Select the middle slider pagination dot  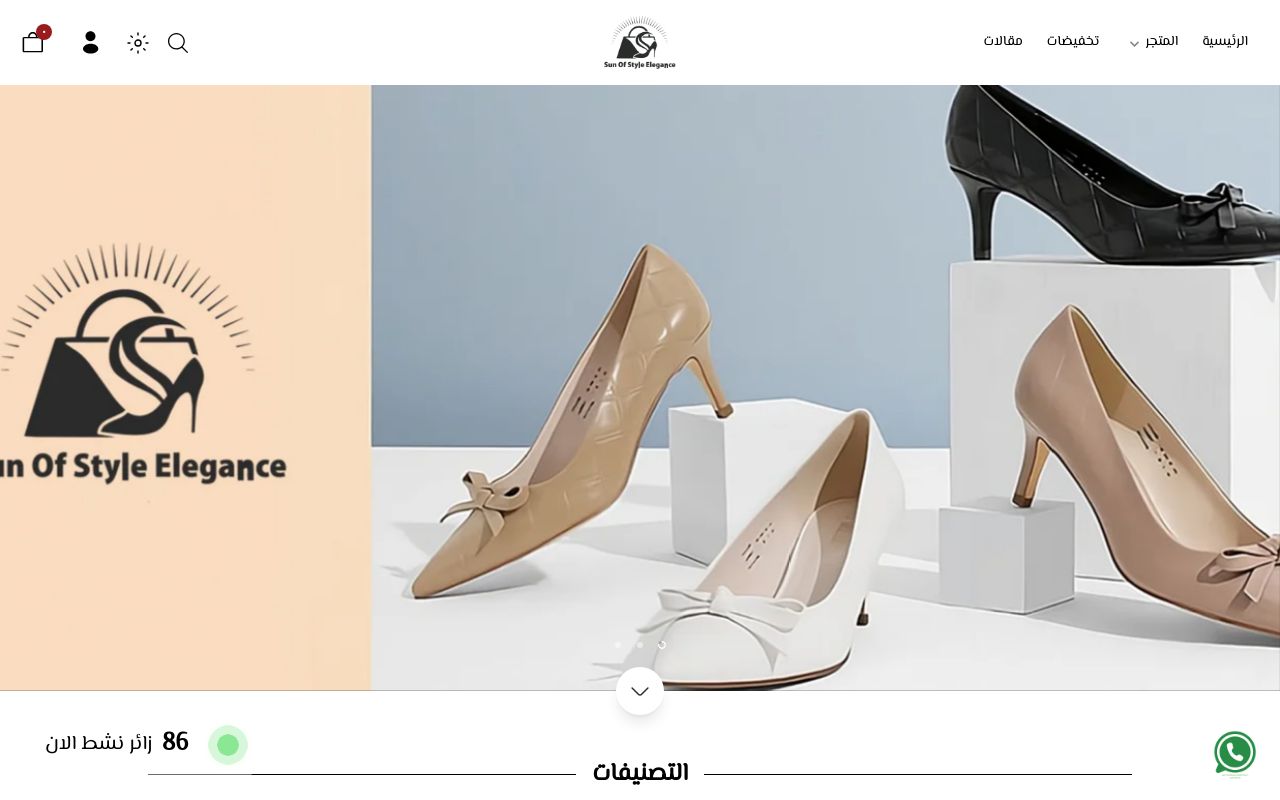click(640, 645)
